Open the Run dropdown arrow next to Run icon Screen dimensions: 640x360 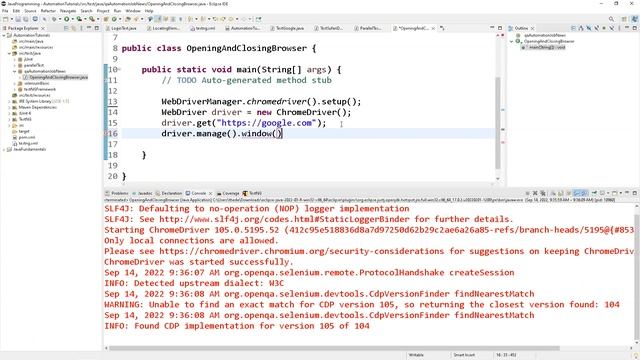pyautogui.click(x=72, y=19)
